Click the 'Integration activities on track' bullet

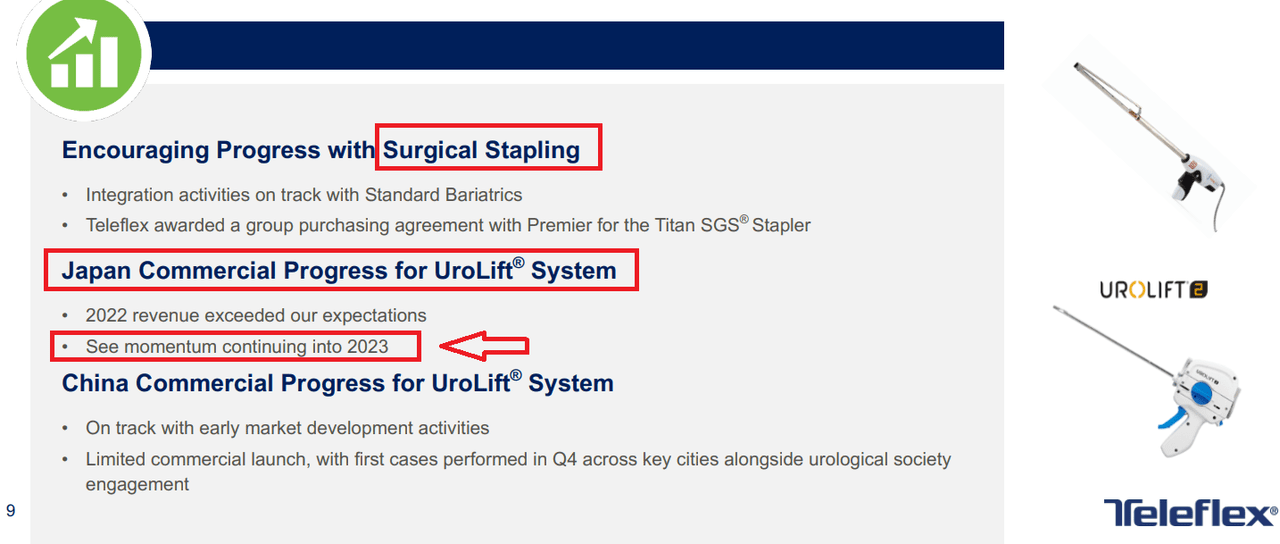pyautogui.click(x=304, y=194)
